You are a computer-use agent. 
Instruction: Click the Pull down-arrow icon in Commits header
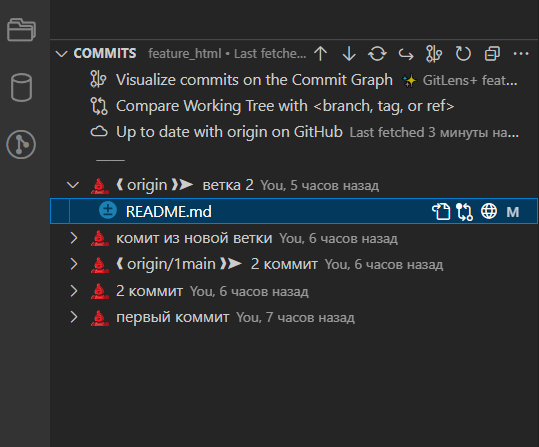349,54
